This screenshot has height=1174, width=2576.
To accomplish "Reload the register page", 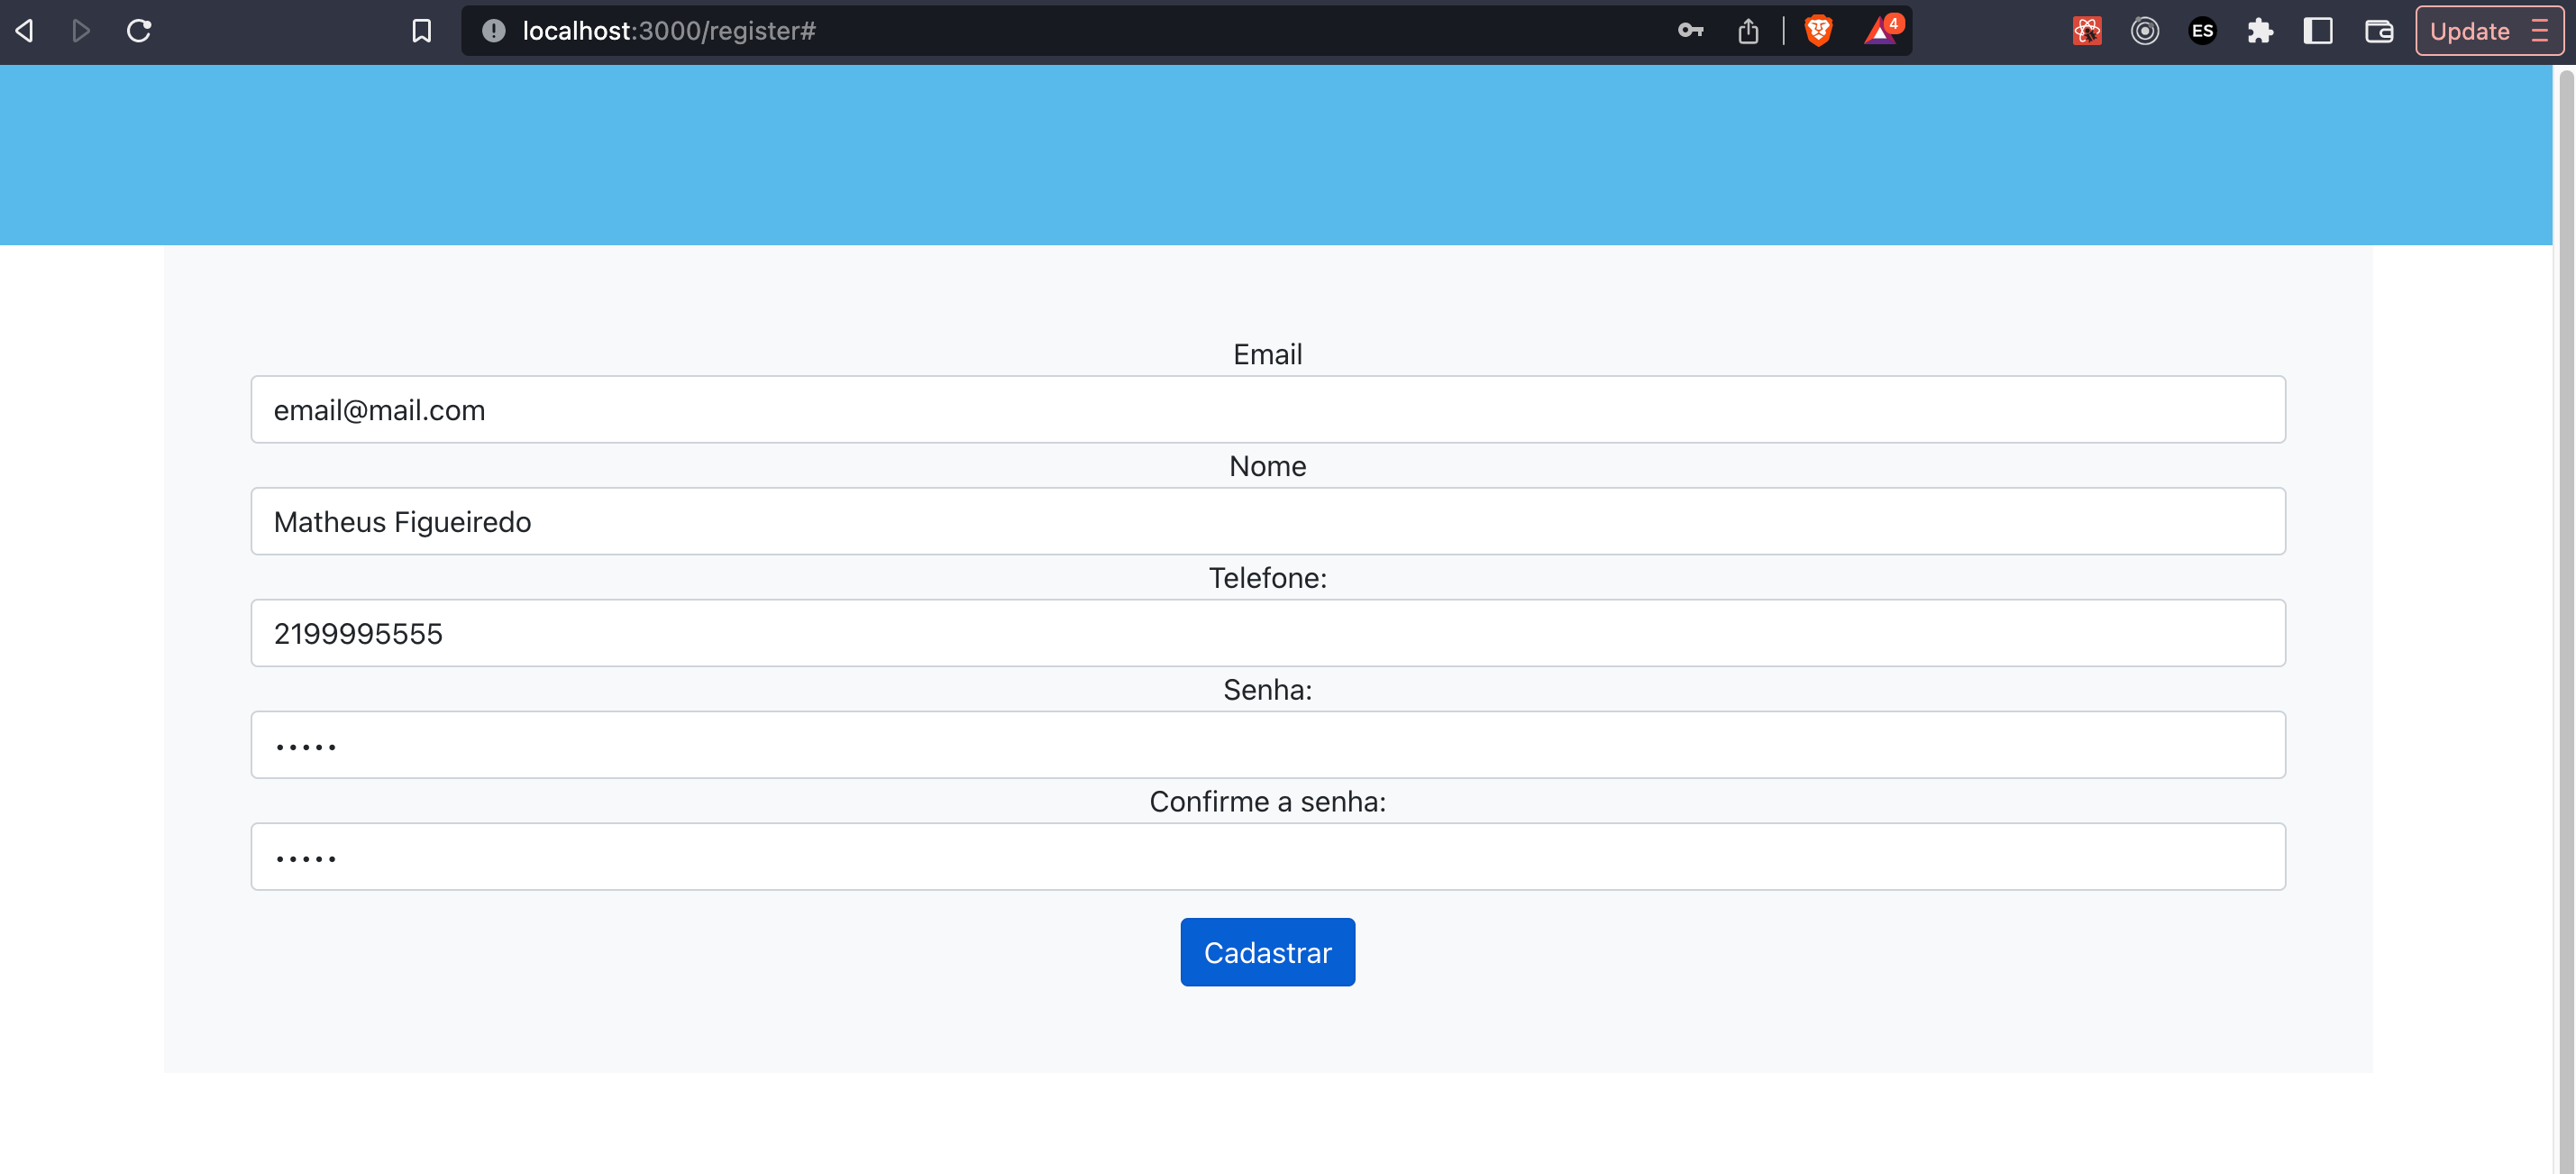I will pyautogui.click(x=139, y=31).
